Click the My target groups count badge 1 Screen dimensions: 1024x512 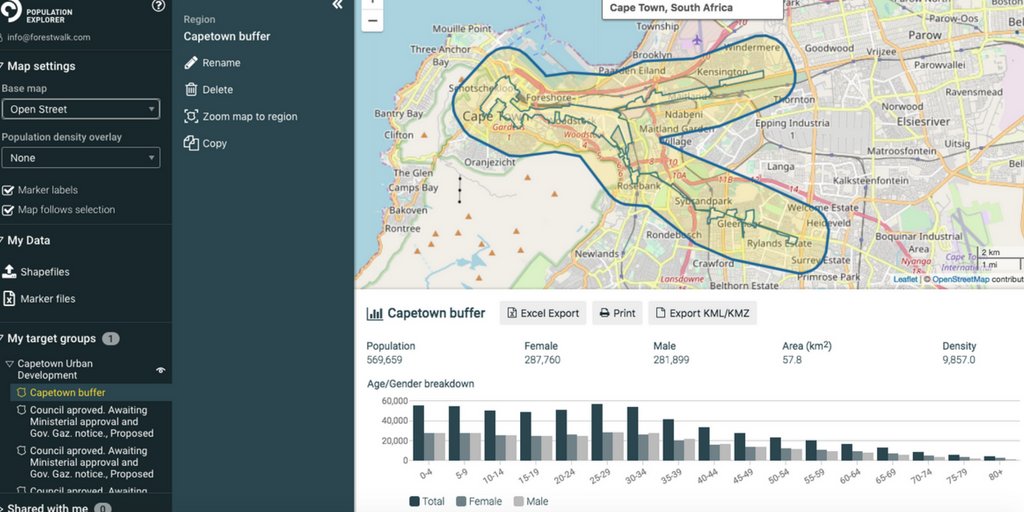(110, 338)
